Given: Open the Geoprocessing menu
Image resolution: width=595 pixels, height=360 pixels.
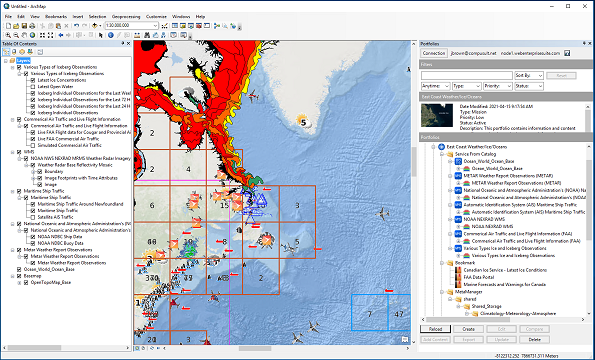Looking at the screenshot, I should tap(126, 17).
